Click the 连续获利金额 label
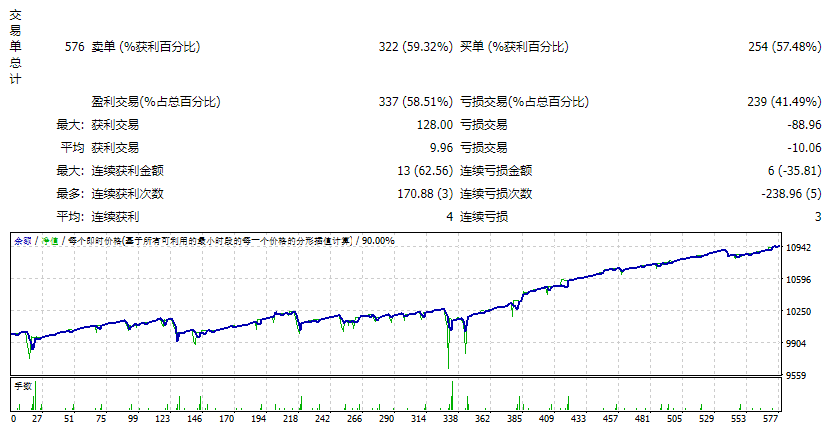 [128, 171]
